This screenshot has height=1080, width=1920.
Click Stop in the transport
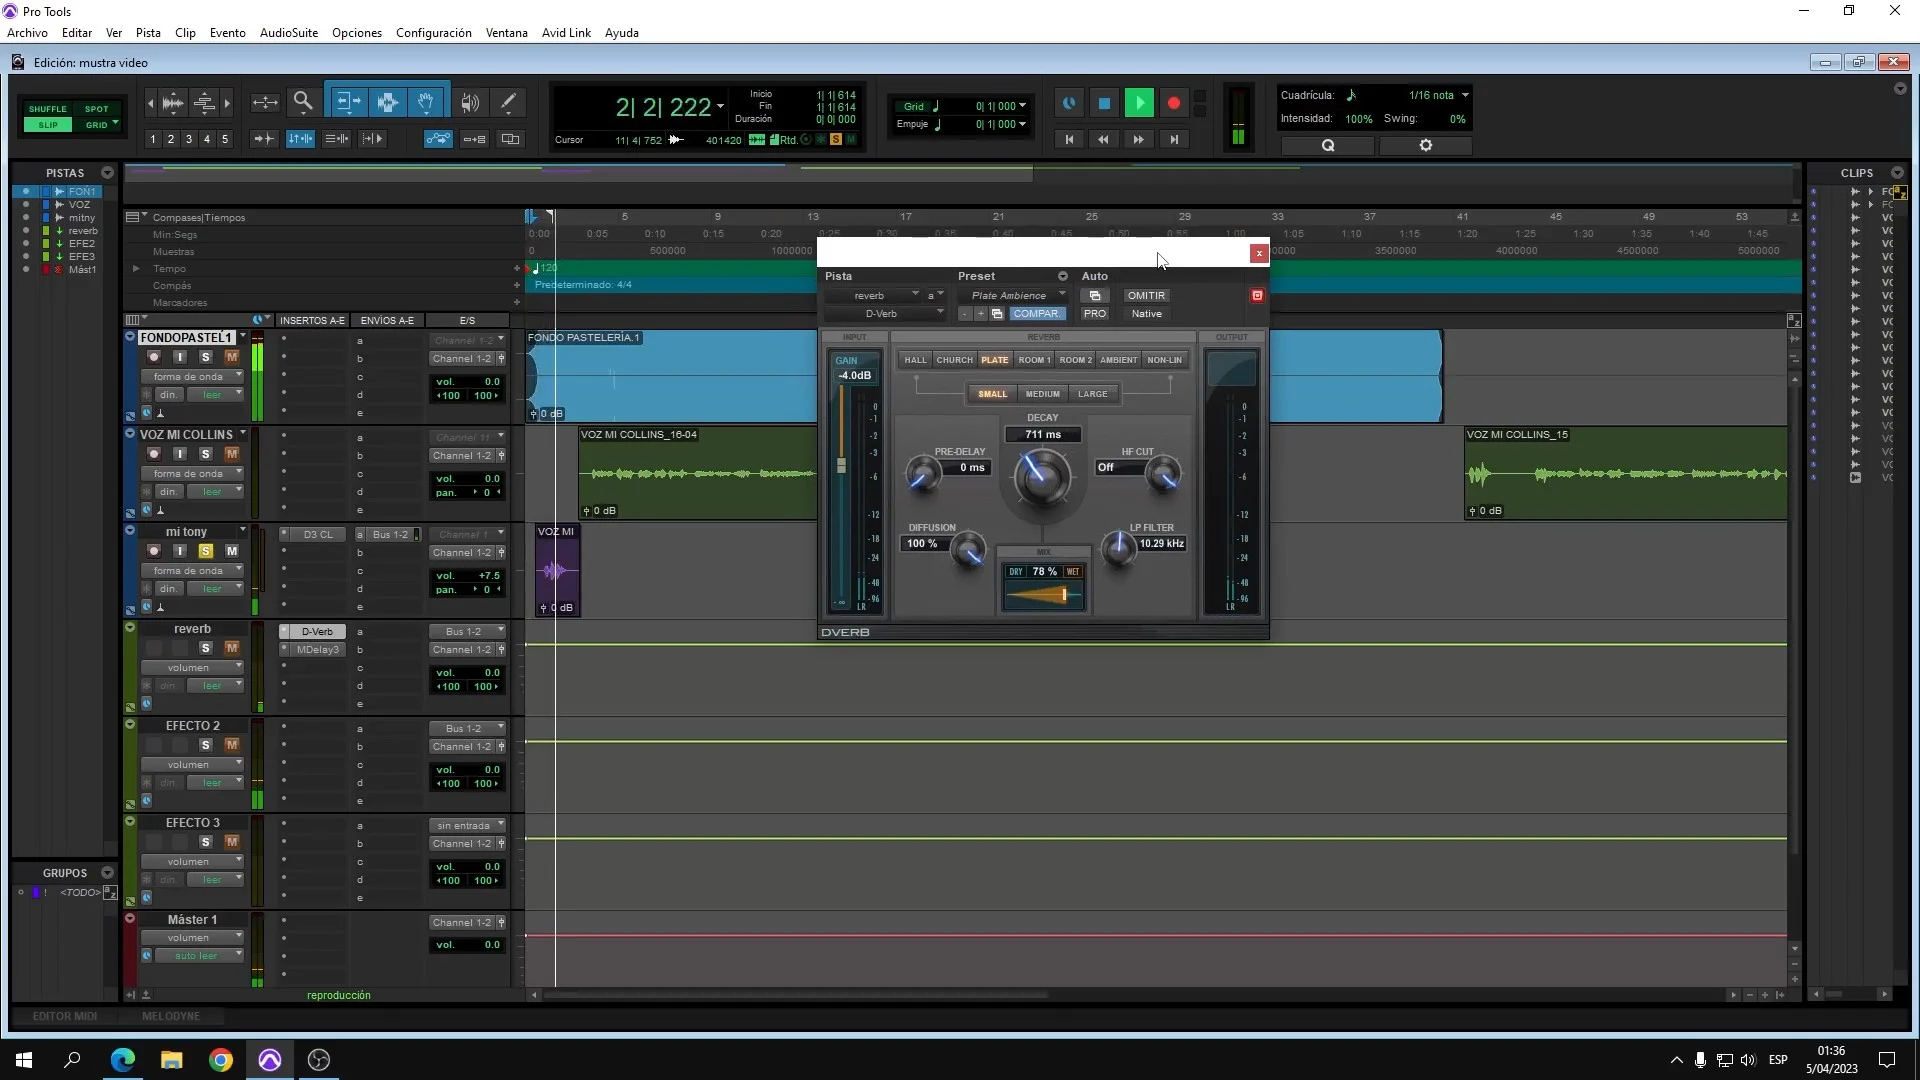point(1104,103)
